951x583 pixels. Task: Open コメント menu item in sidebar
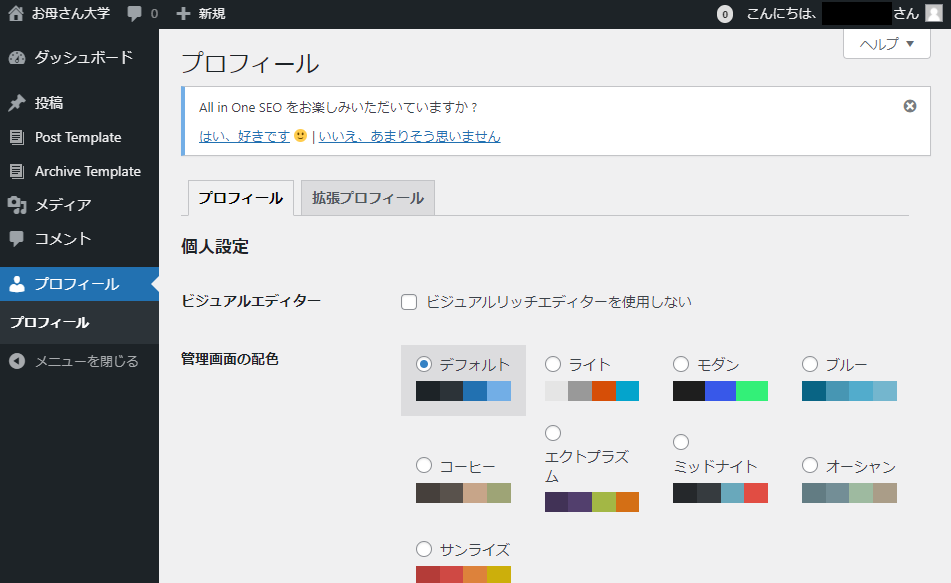79,239
